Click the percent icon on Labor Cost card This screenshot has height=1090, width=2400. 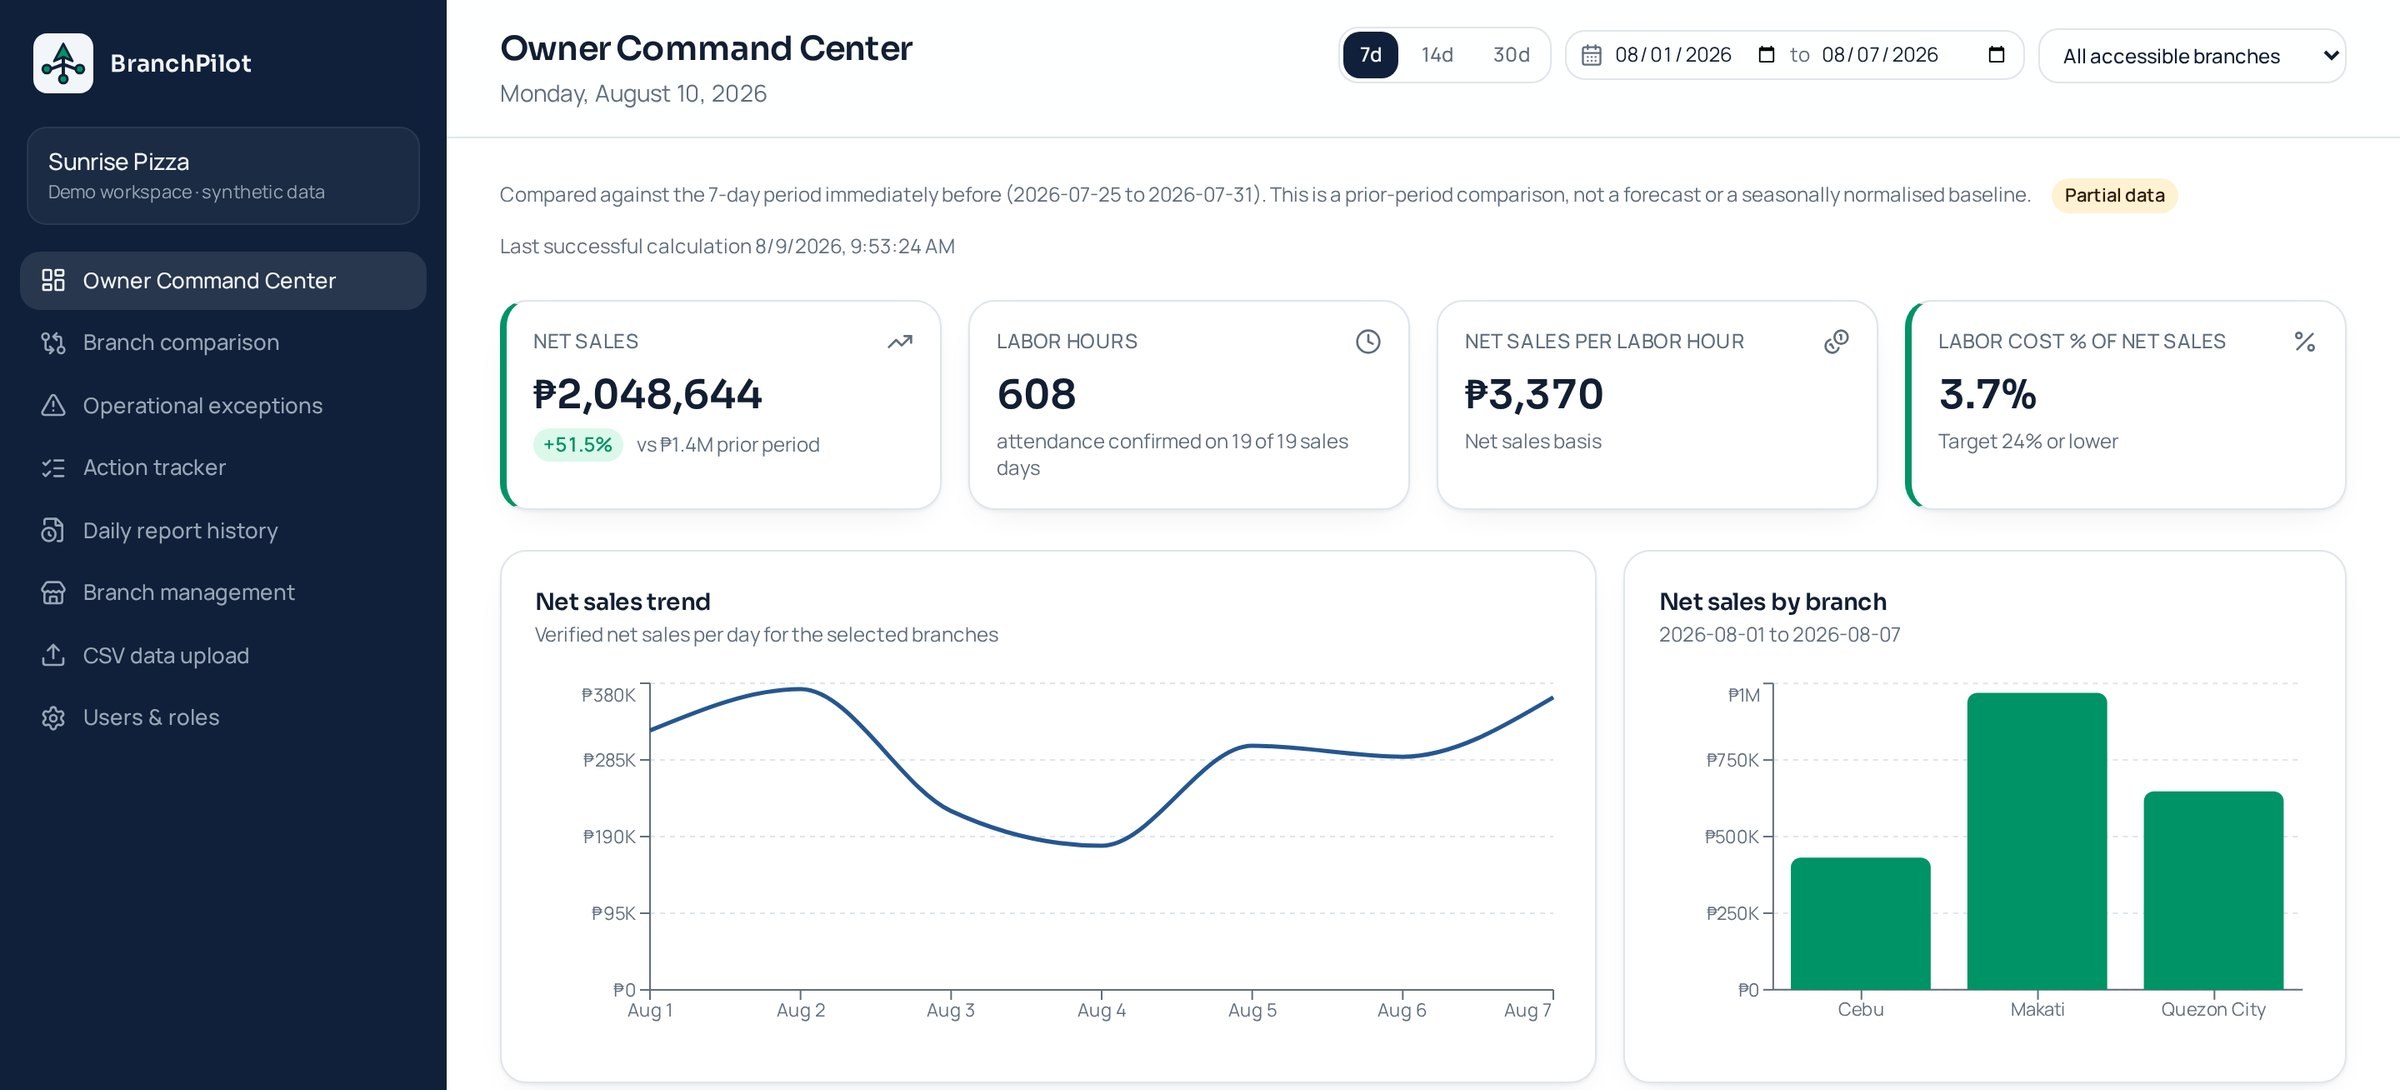2305,342
